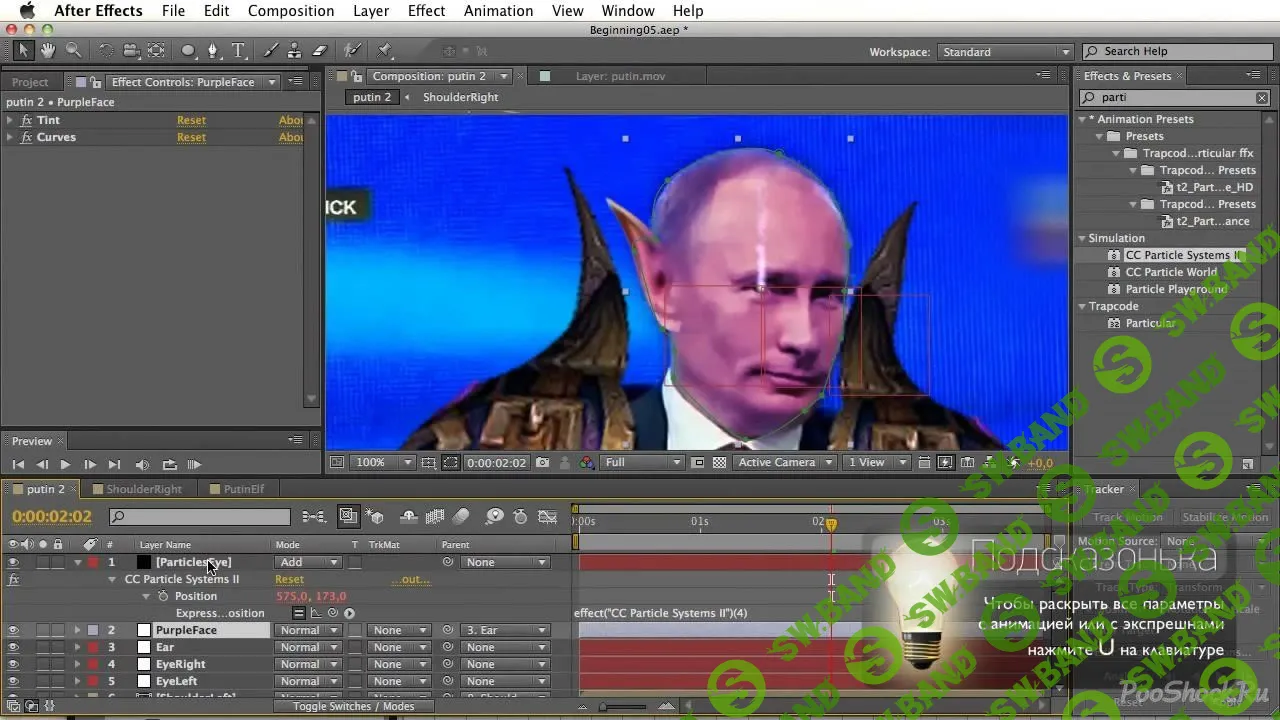Click Reset on the Curves effect
This screenshot has height=720, width=1280.
pyautogui.click(x=191, y=137)
